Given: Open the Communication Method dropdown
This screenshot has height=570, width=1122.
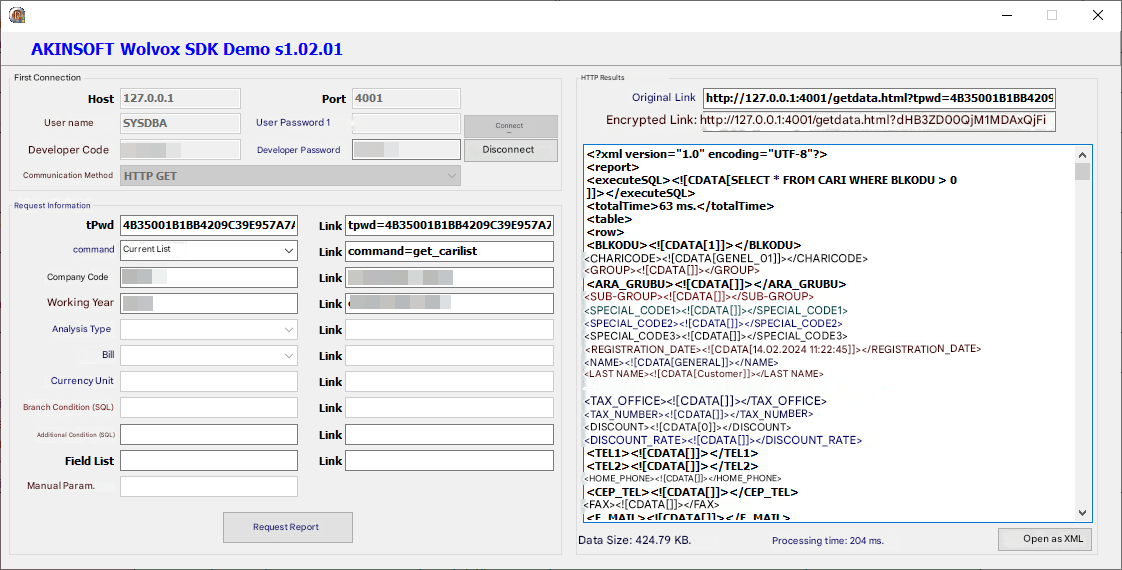Looking at the screenshot, I should (x=291, y=176).
